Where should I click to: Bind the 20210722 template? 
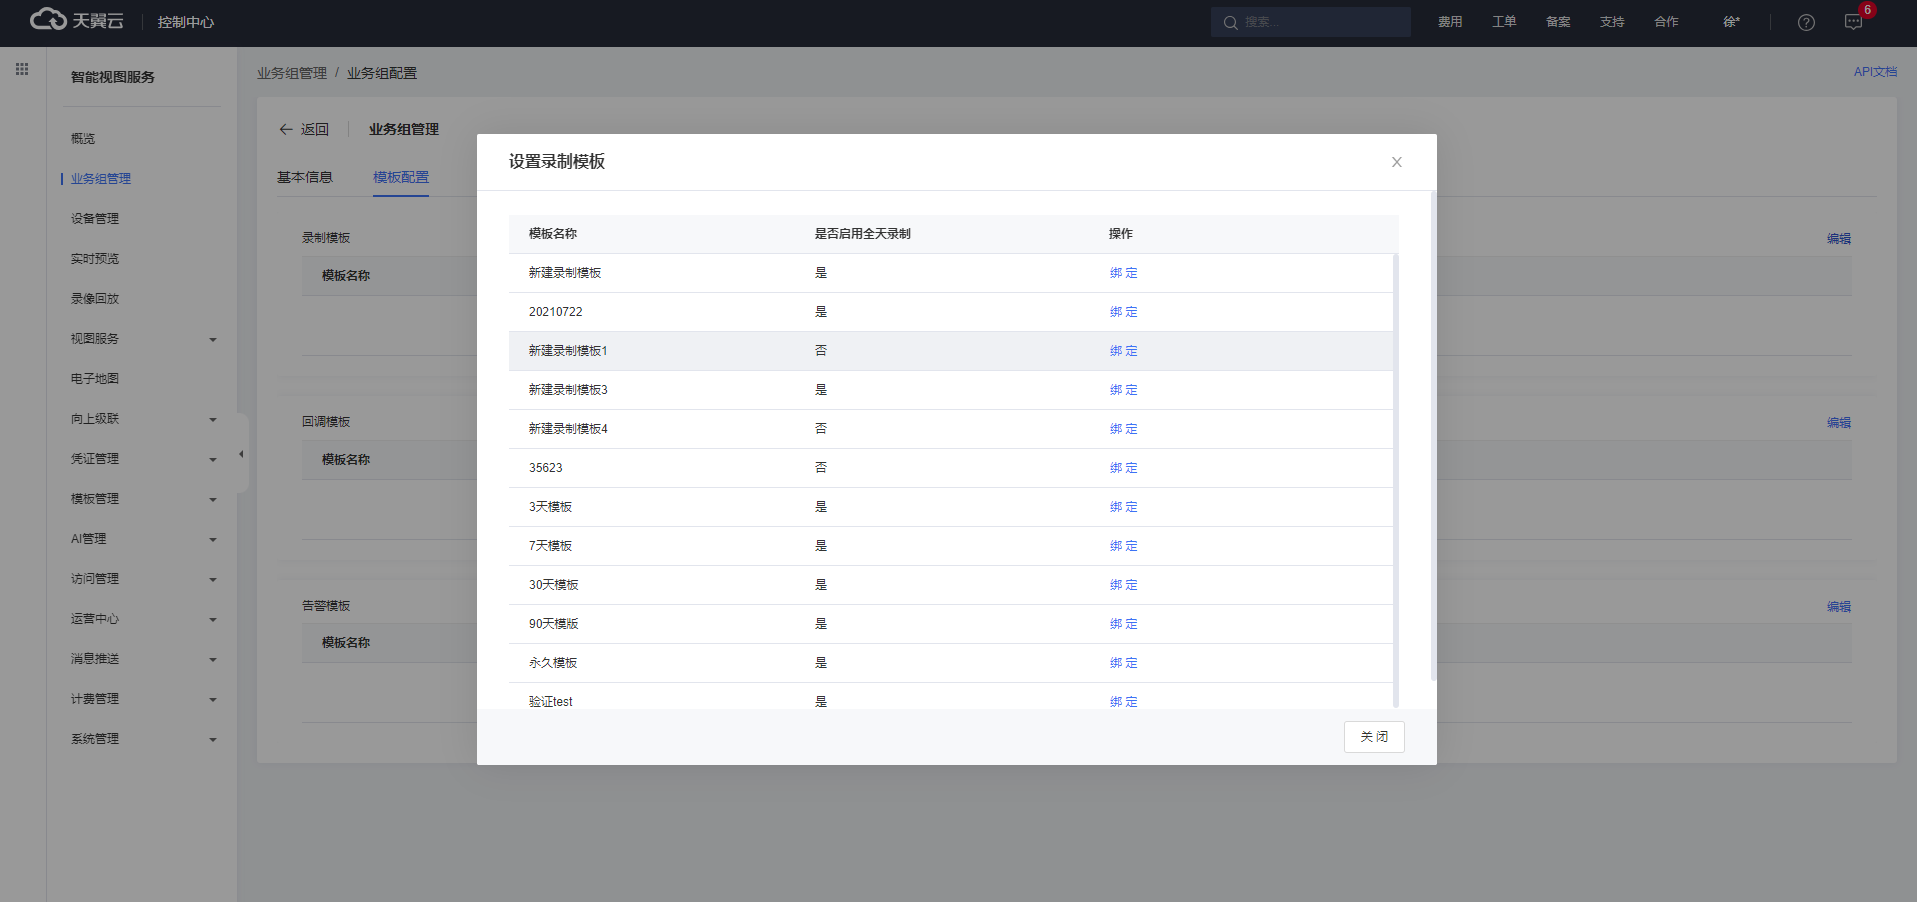(1123, 312)
